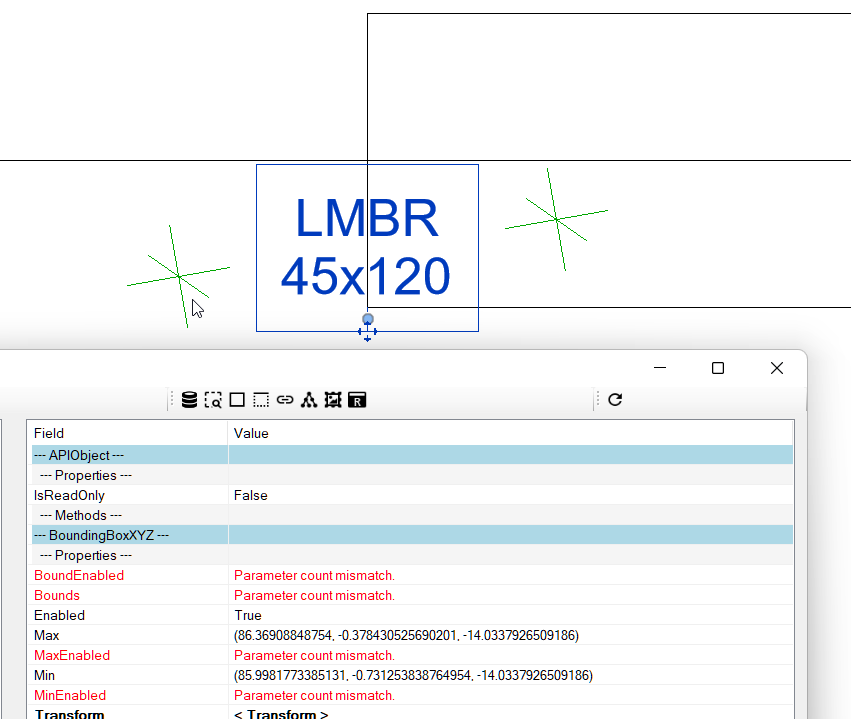Refresh the property list

[x=614, y=399]
